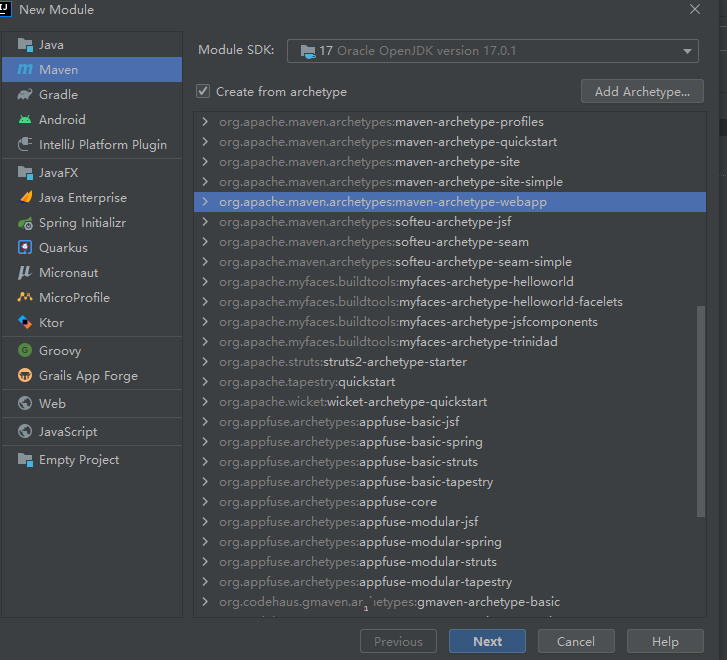Click the Java Enterprise icon
The width and height of the screenshot is (727, 660).
(25, 198)
